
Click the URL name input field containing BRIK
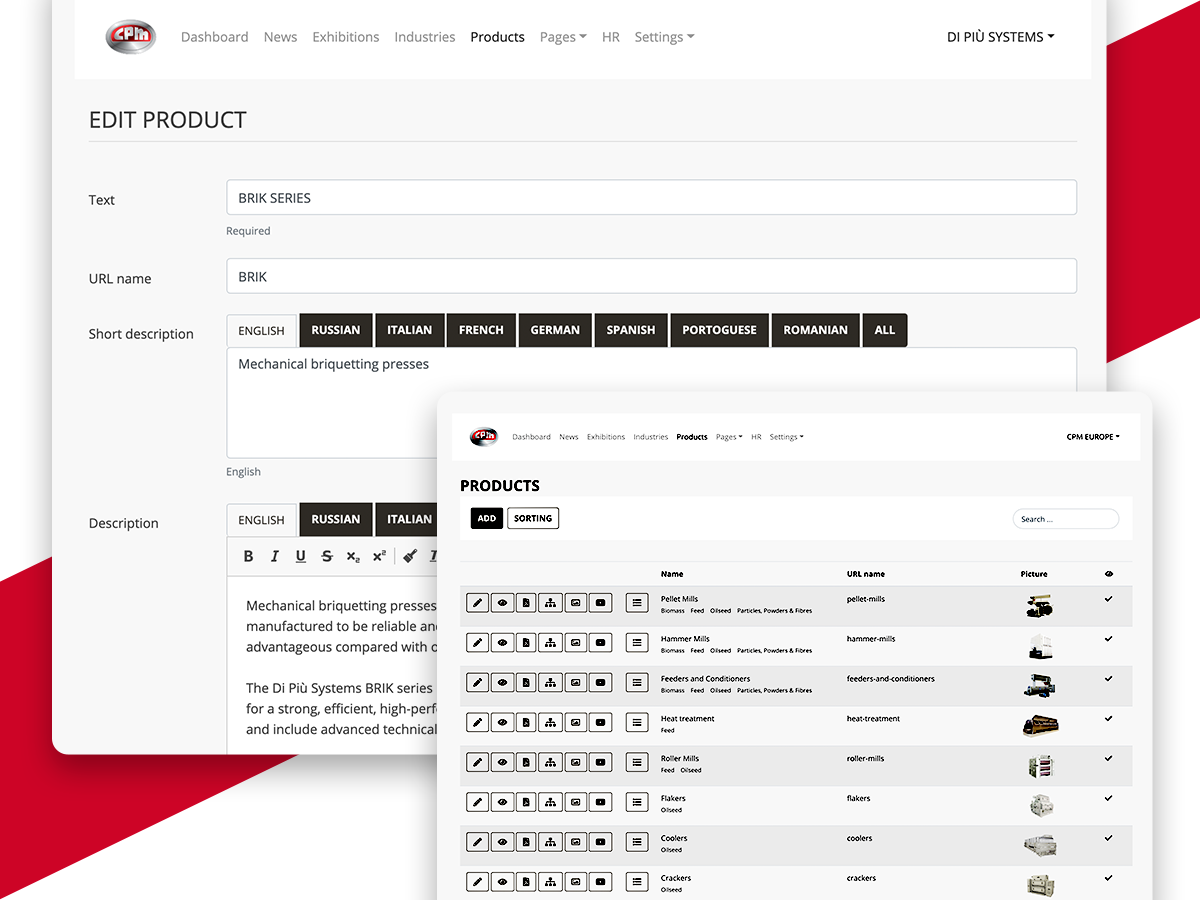click(651, 276)
